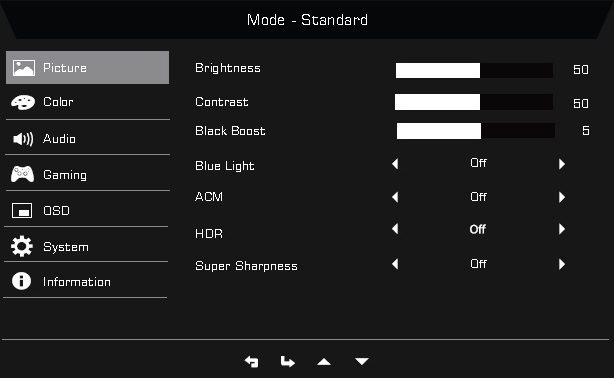Open Information via the i icon
This screenshot has width=614, height=378.
click(21, 281)
